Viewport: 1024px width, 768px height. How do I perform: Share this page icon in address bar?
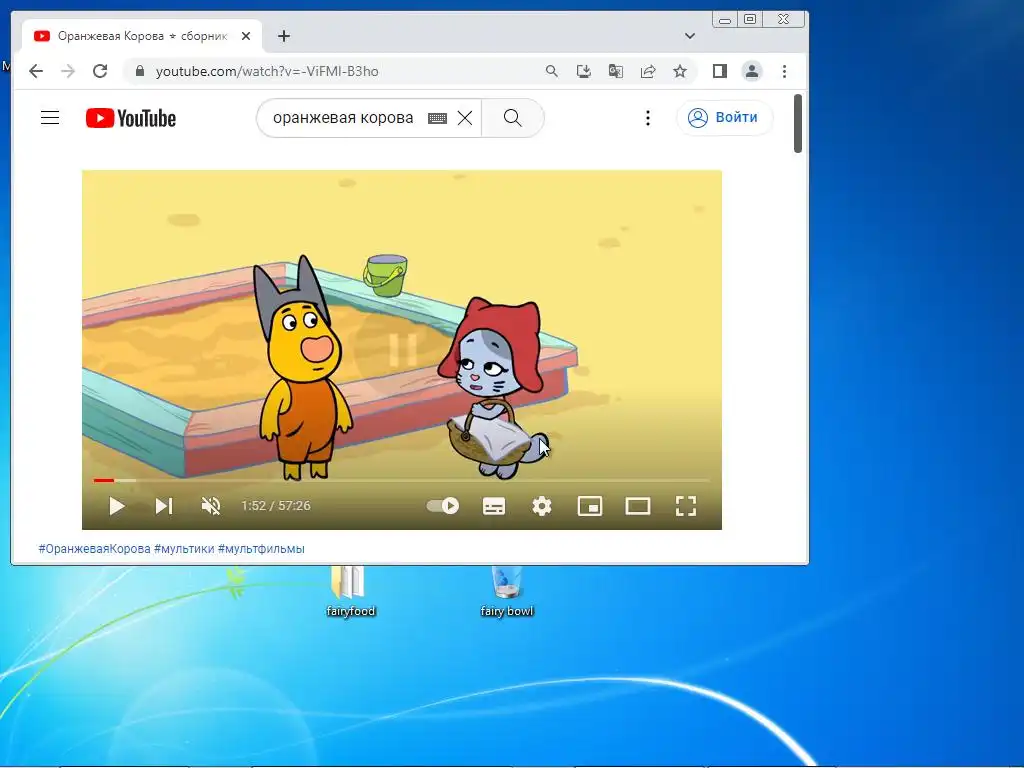coord(648,71)
